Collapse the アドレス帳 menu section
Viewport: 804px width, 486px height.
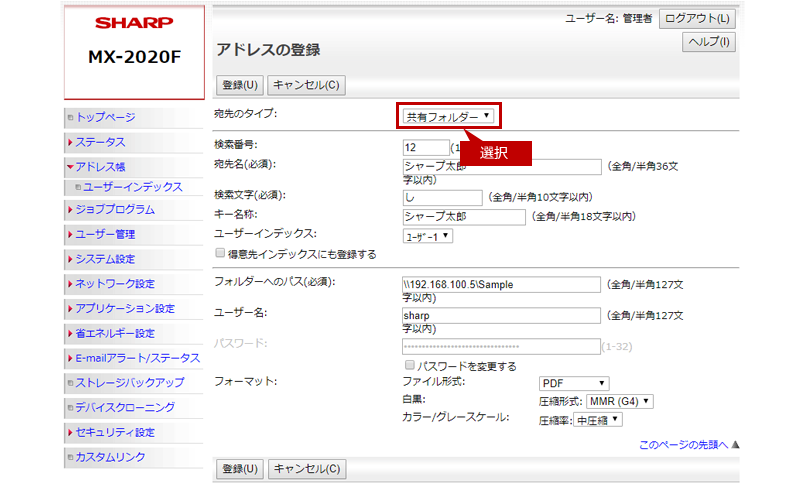point(100,167)
